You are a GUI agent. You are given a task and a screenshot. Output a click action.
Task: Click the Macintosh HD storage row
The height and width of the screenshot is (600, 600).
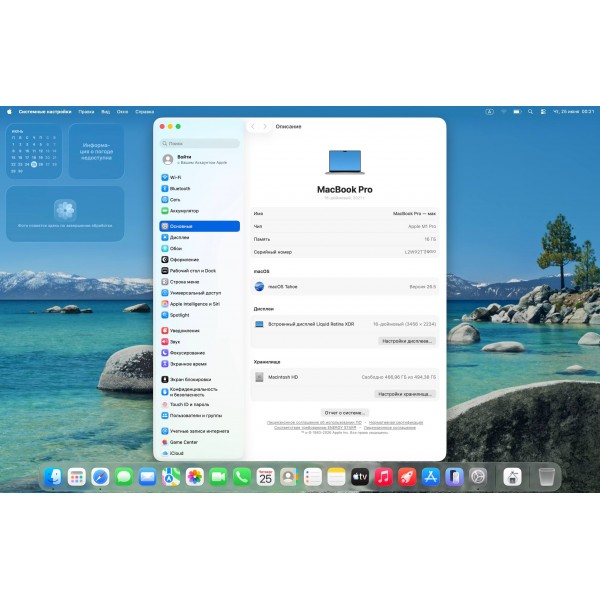[344, 377]
